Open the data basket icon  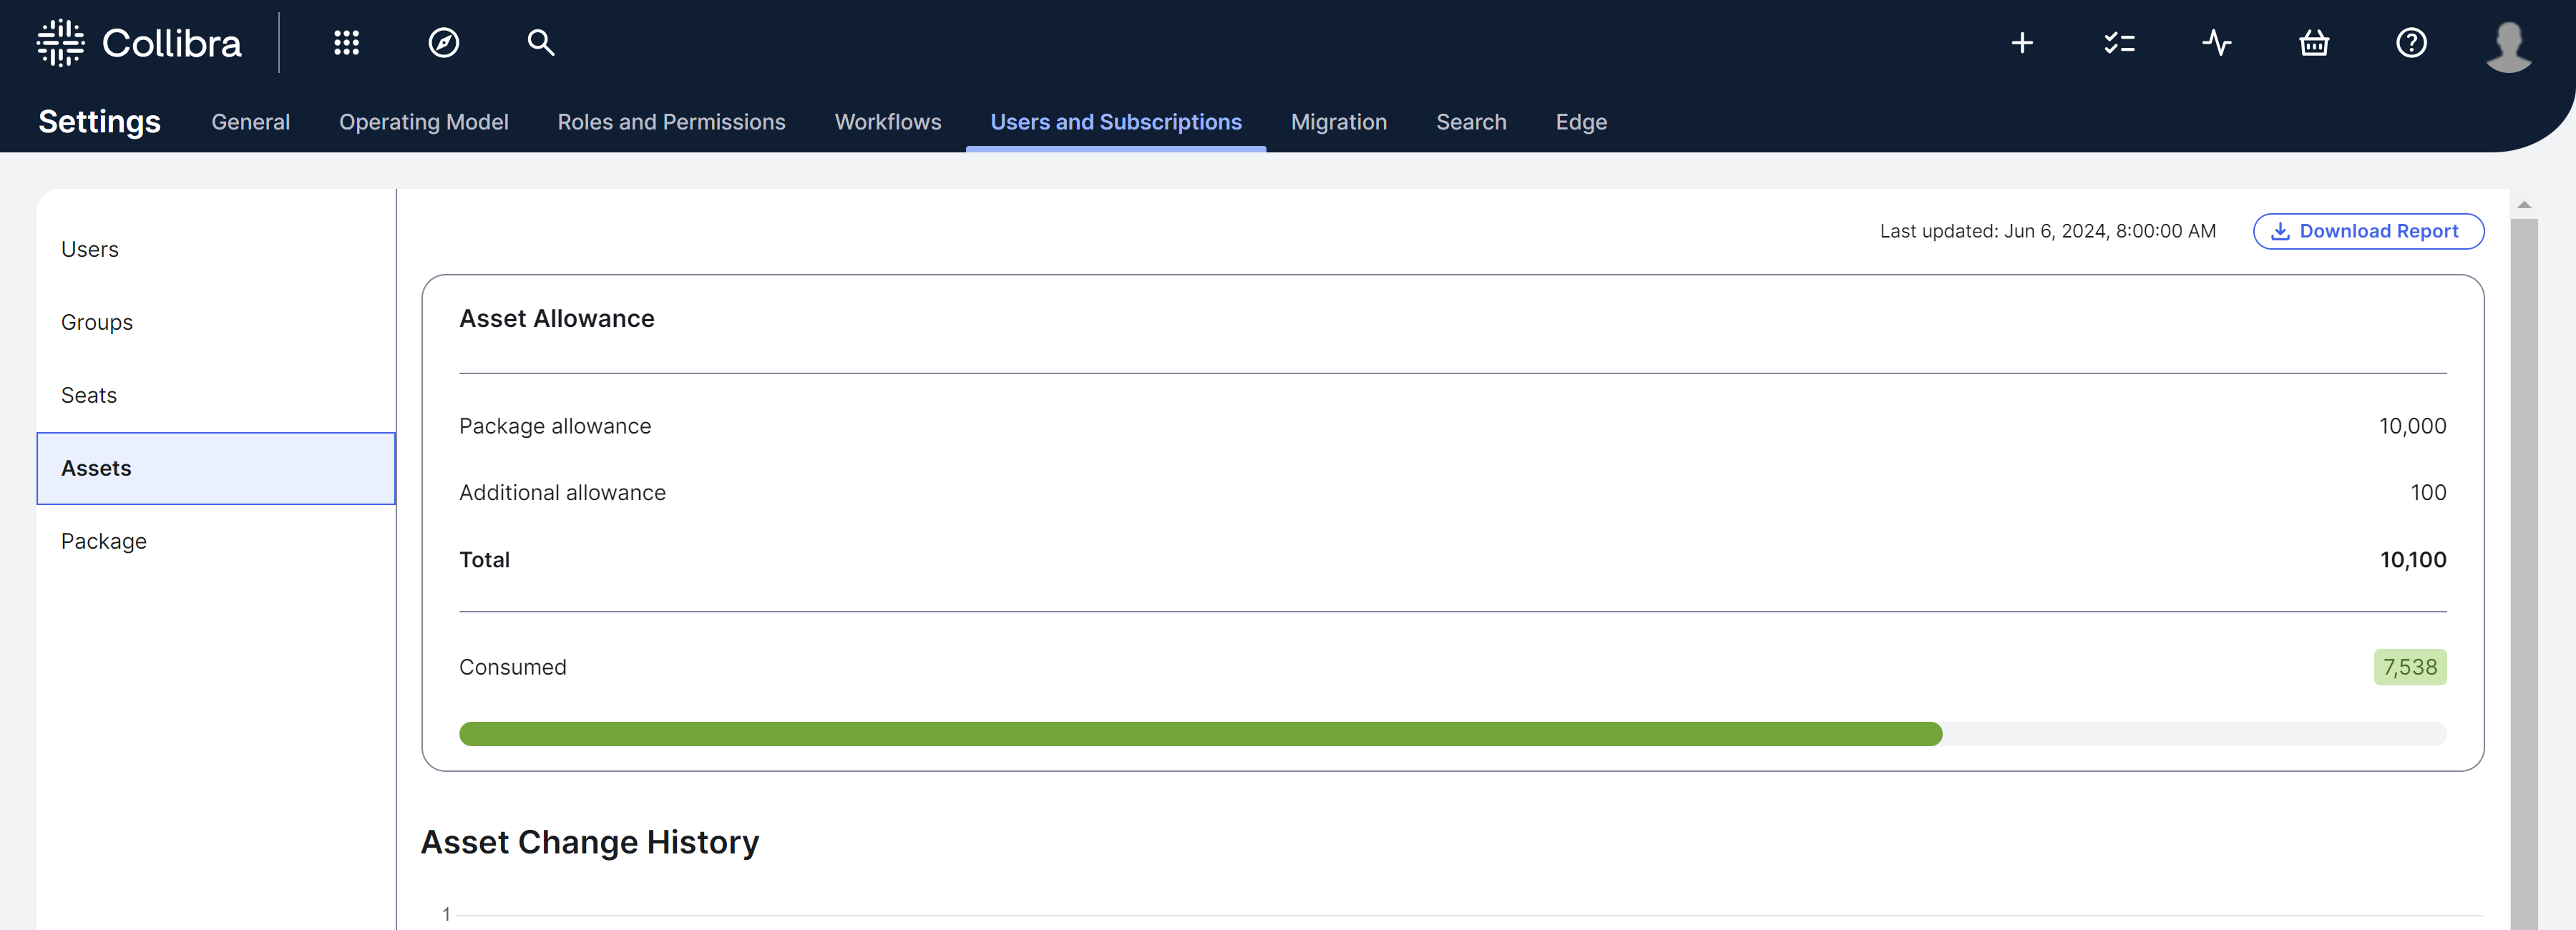(x=2313, y=43)
